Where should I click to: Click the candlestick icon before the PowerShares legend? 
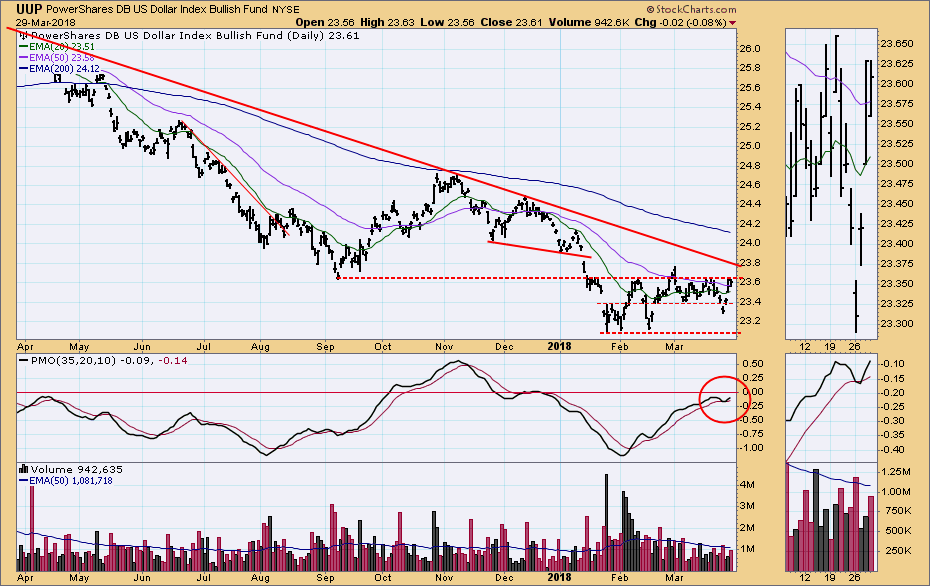pyautogui.click(x=24, y=36)
